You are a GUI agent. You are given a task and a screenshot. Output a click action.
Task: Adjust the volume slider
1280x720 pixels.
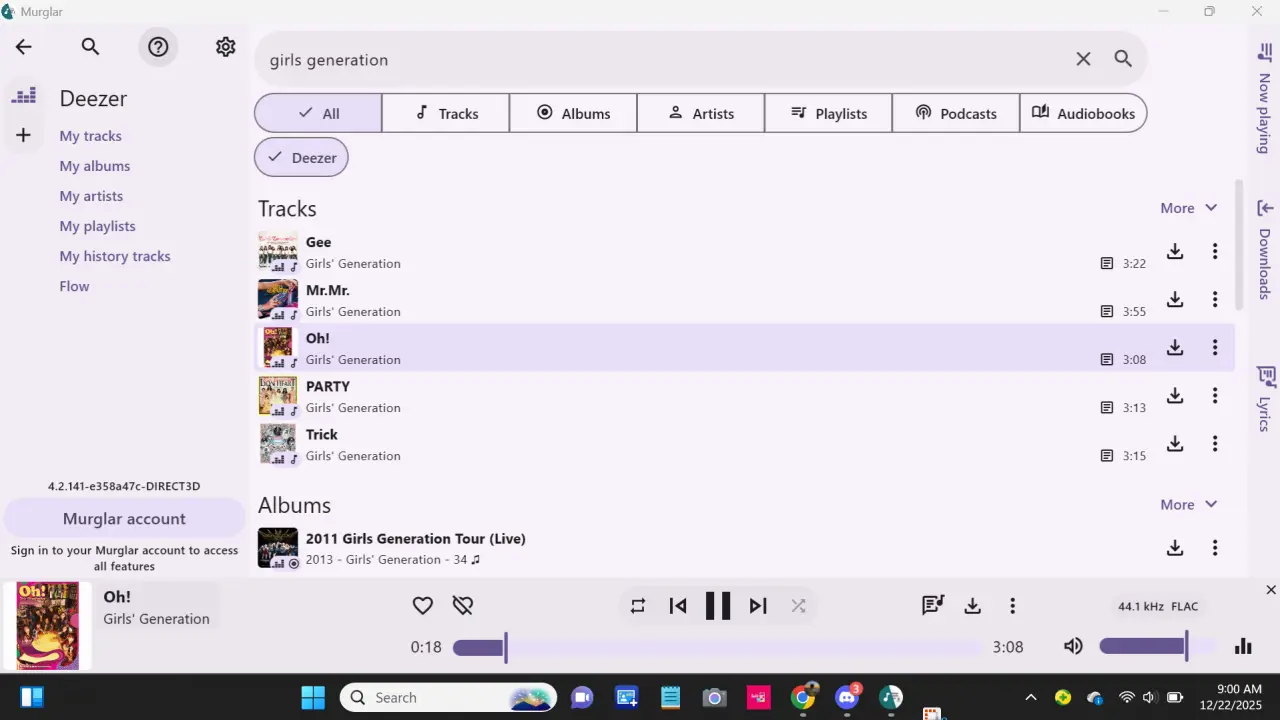pyautogui.click(x=1157, y=646)
